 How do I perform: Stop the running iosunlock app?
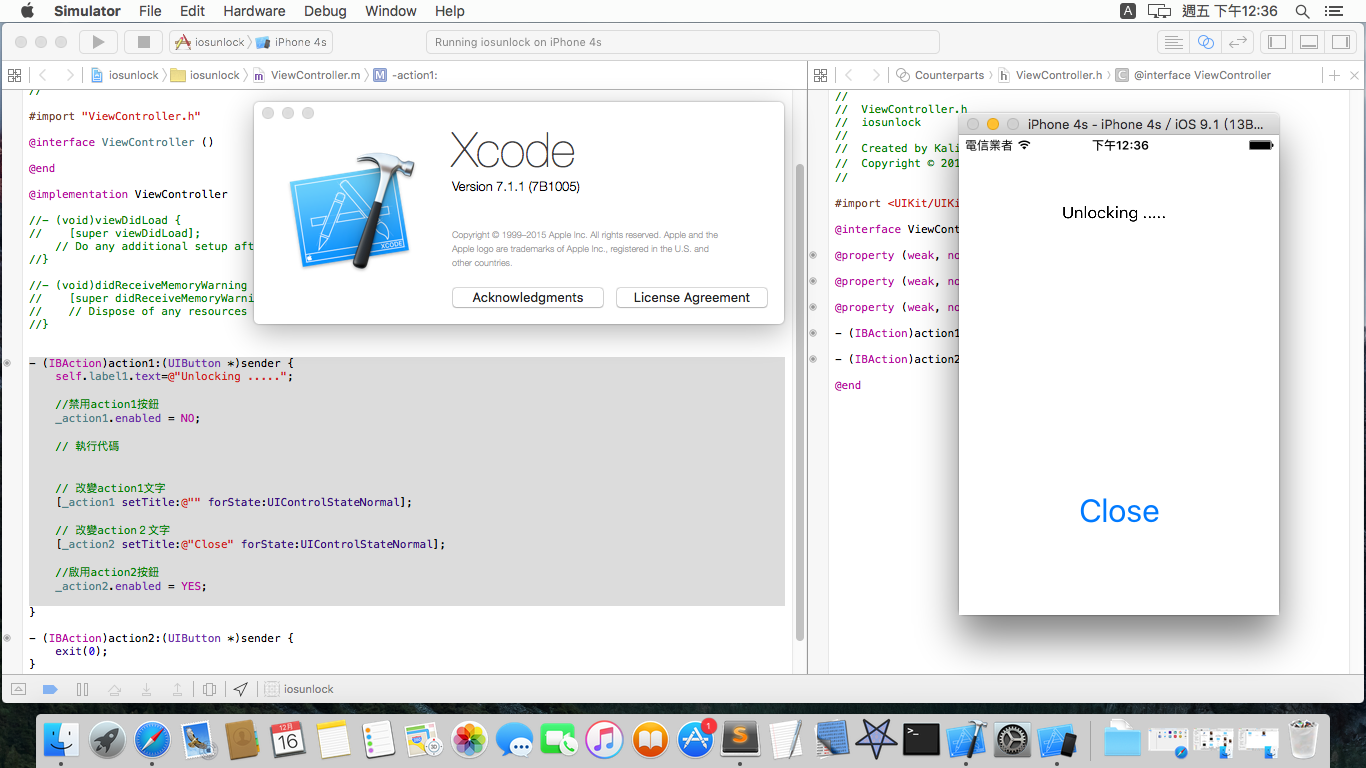point(143,42)
